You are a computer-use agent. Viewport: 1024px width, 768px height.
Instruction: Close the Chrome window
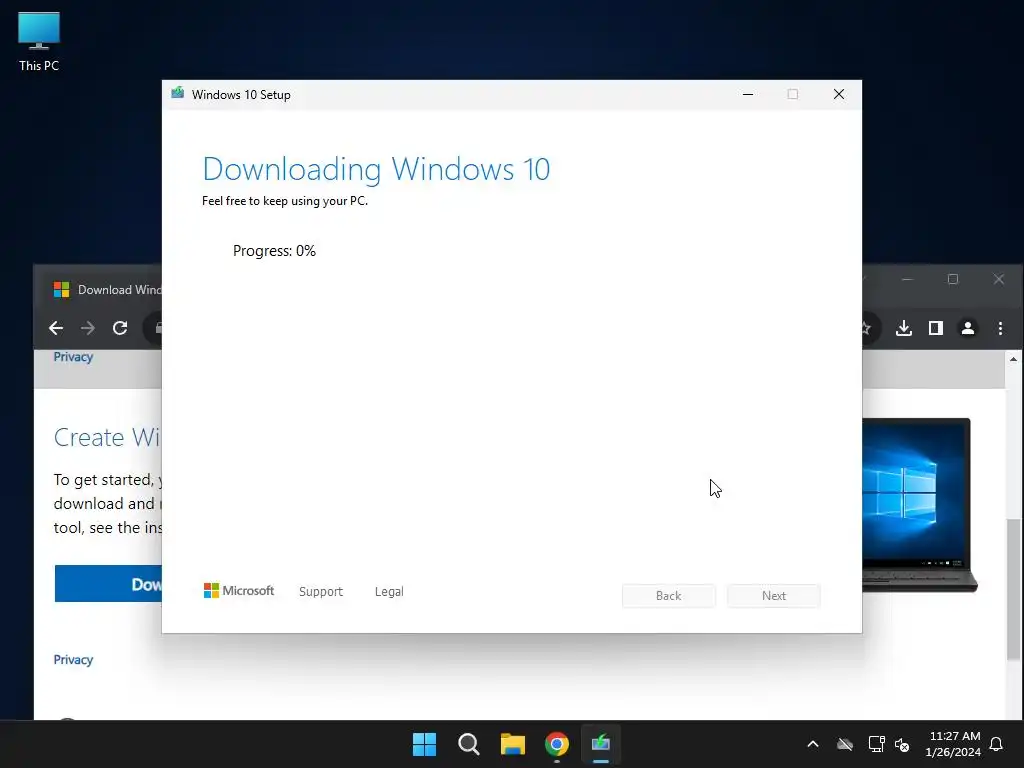(x=999, y=279)
